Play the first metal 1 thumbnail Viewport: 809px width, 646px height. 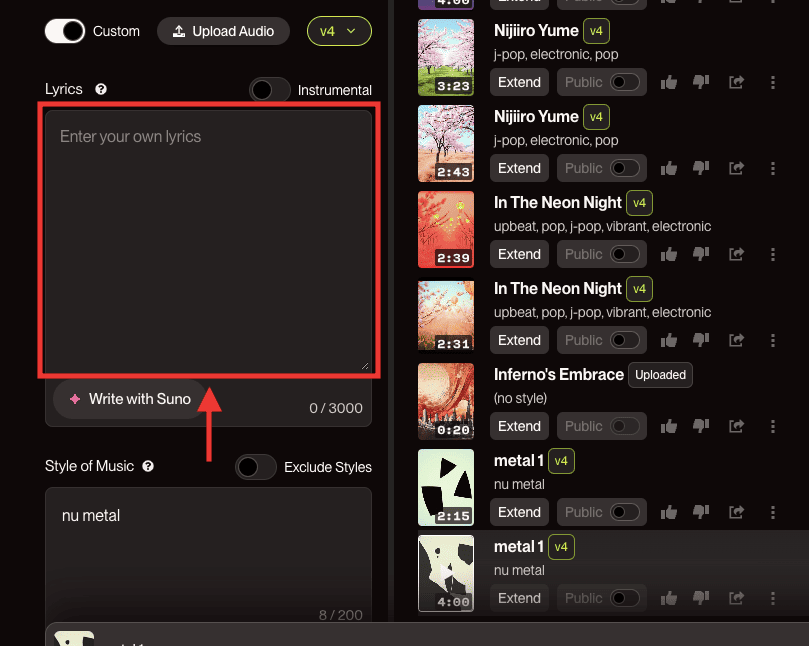(x=446, y=487)
